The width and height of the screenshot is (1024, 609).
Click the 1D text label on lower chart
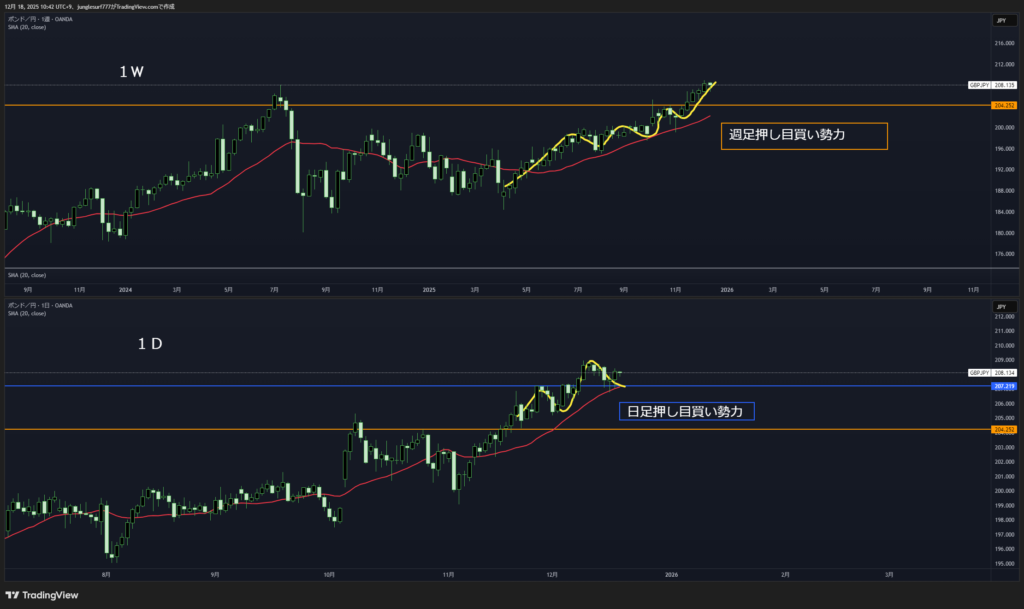tap(150, 343)
